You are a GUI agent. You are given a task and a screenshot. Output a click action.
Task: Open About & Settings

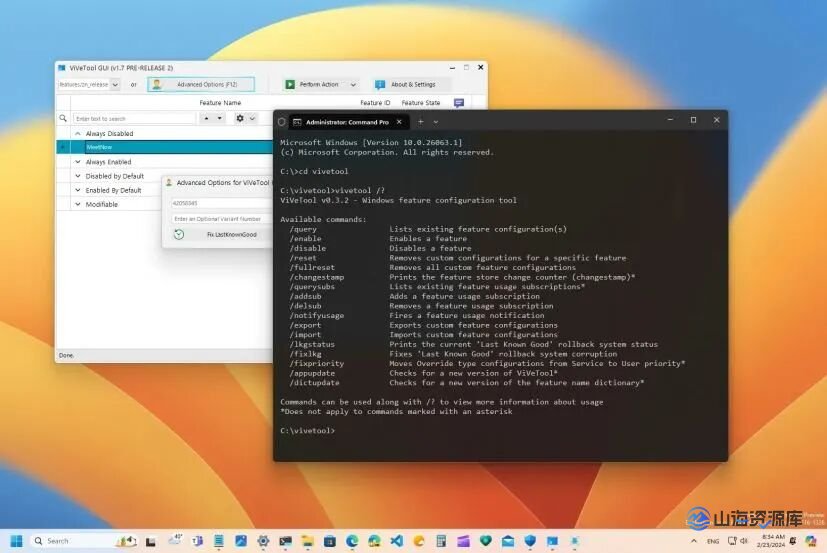(x=411, y=85)
